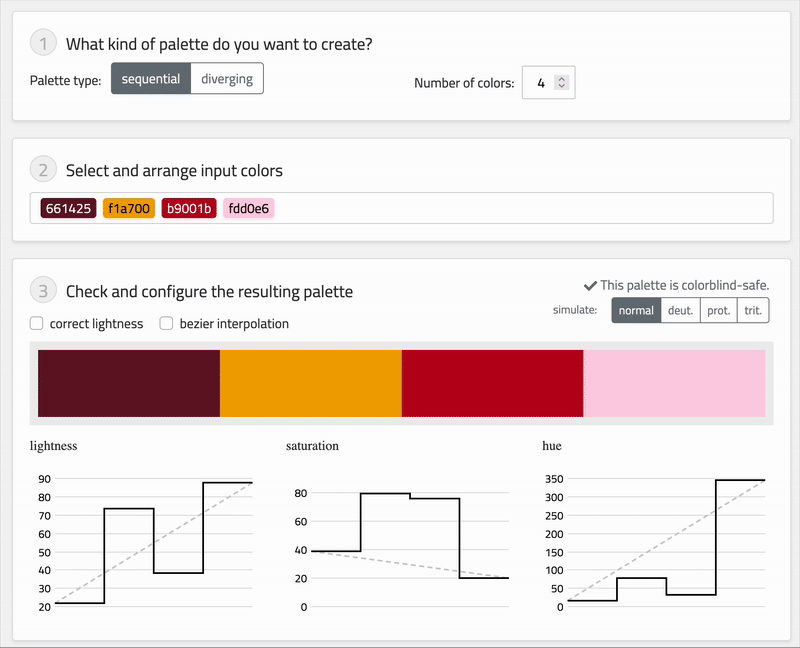This screenshot has width=800, height=648.
Task: Select normal vision simulation
Action: [x=636, y=311]
